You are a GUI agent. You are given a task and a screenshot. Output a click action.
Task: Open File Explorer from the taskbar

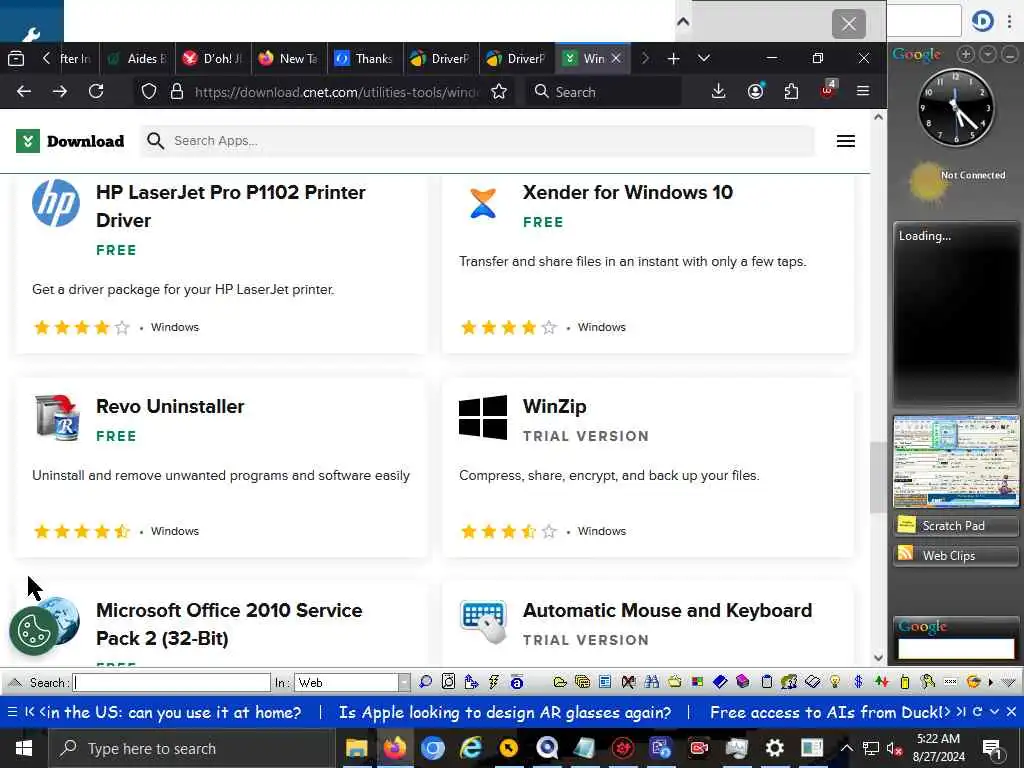pyautogui.click(x=357, y=748)
